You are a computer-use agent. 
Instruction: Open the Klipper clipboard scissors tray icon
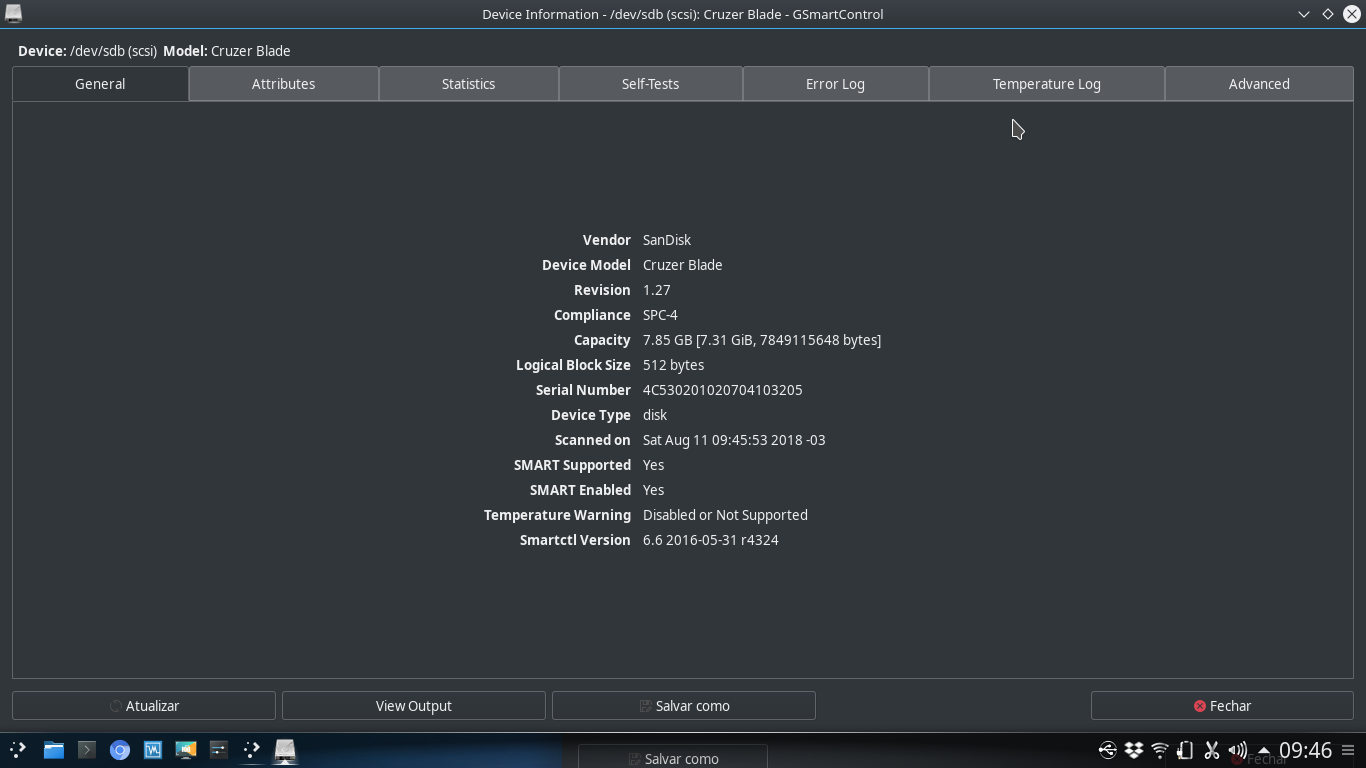point(1211,750)
